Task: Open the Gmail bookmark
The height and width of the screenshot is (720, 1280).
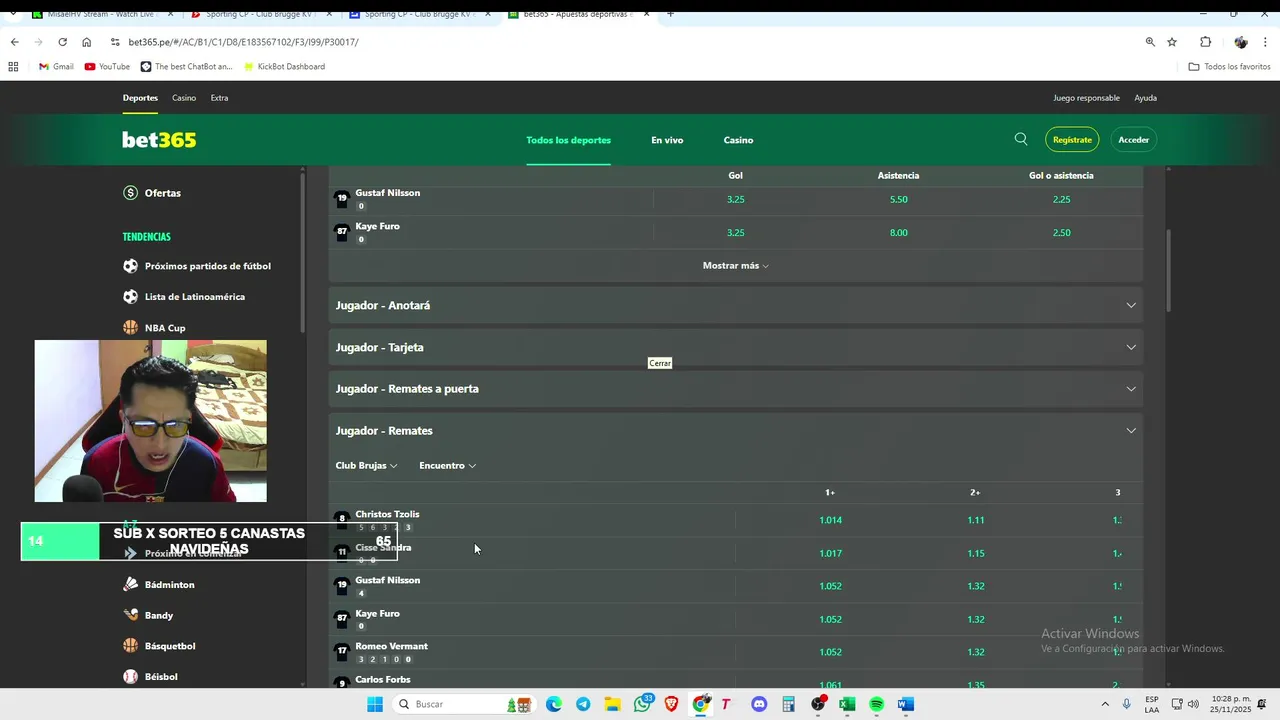Action: [56, 66]
